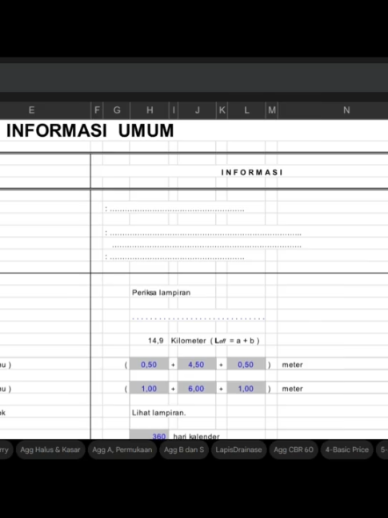Select the 0,50 cell right of 4,50
The width and height of the screenshot is (388, 518).
[x=246, y=364]
